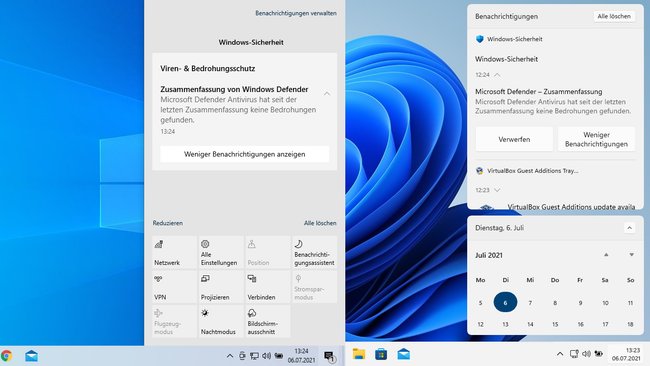Select date 7 in the calendar
The height and width of the screenshot is (366, 650).
point(530,303)
